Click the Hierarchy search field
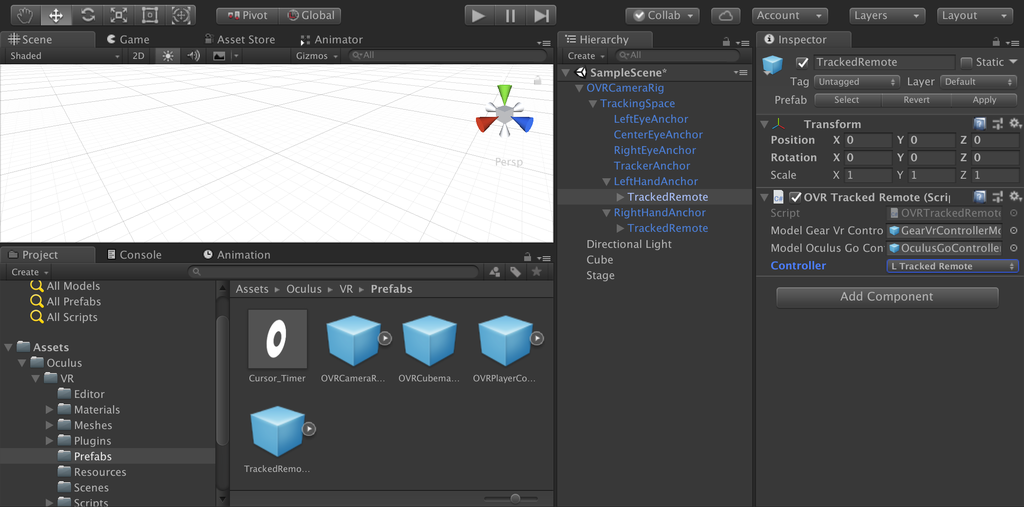 677,56
